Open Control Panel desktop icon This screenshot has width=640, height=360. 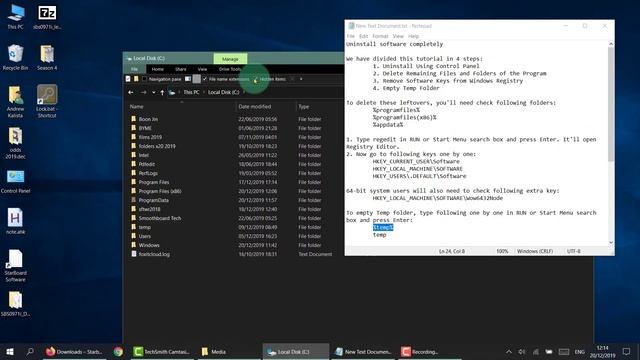coord(16,182)
